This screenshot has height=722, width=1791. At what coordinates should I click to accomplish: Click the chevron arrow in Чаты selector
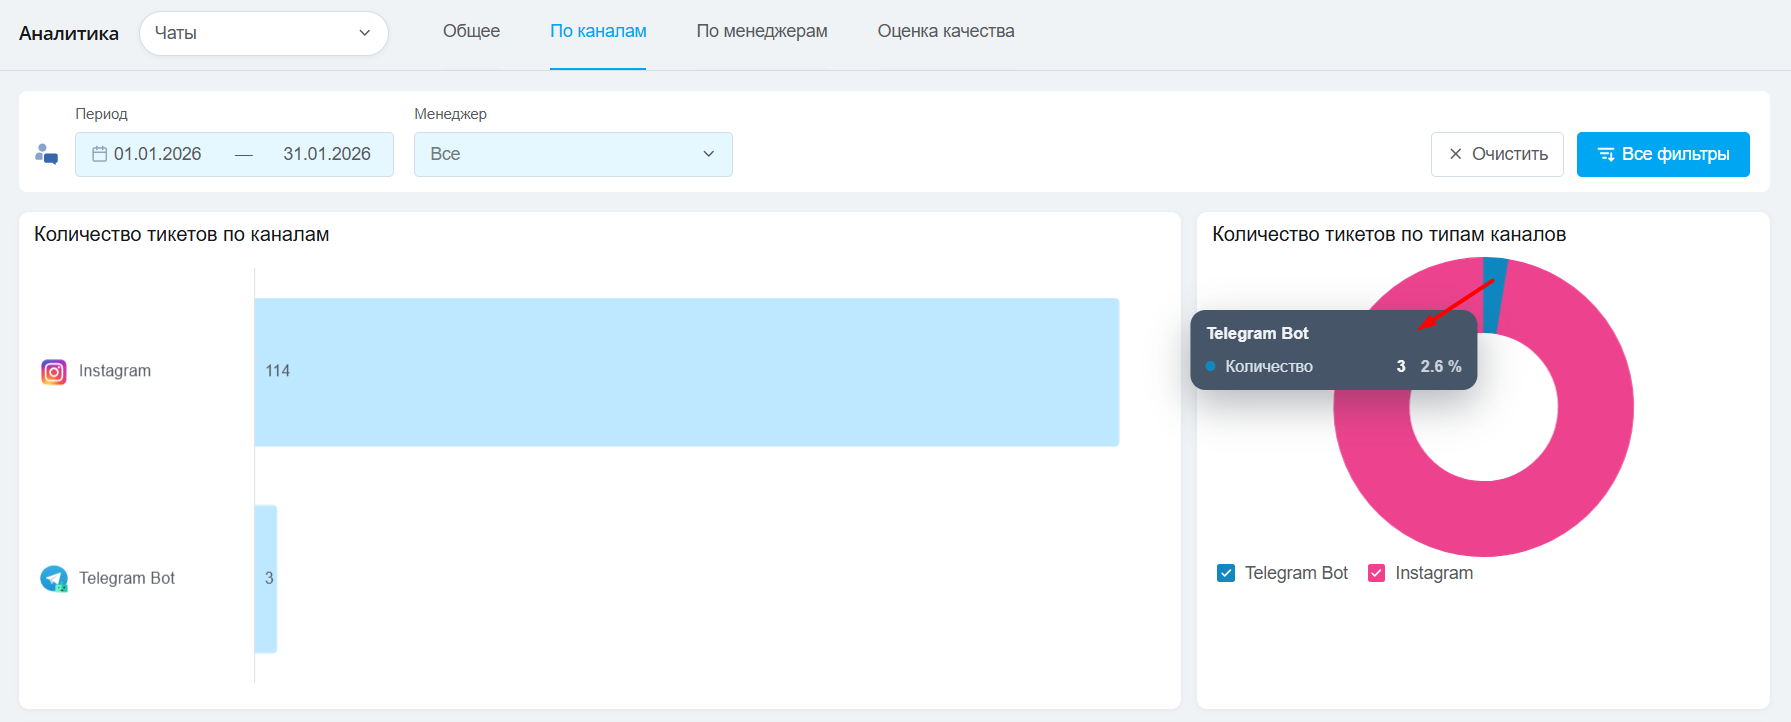(x=365, y=33)
